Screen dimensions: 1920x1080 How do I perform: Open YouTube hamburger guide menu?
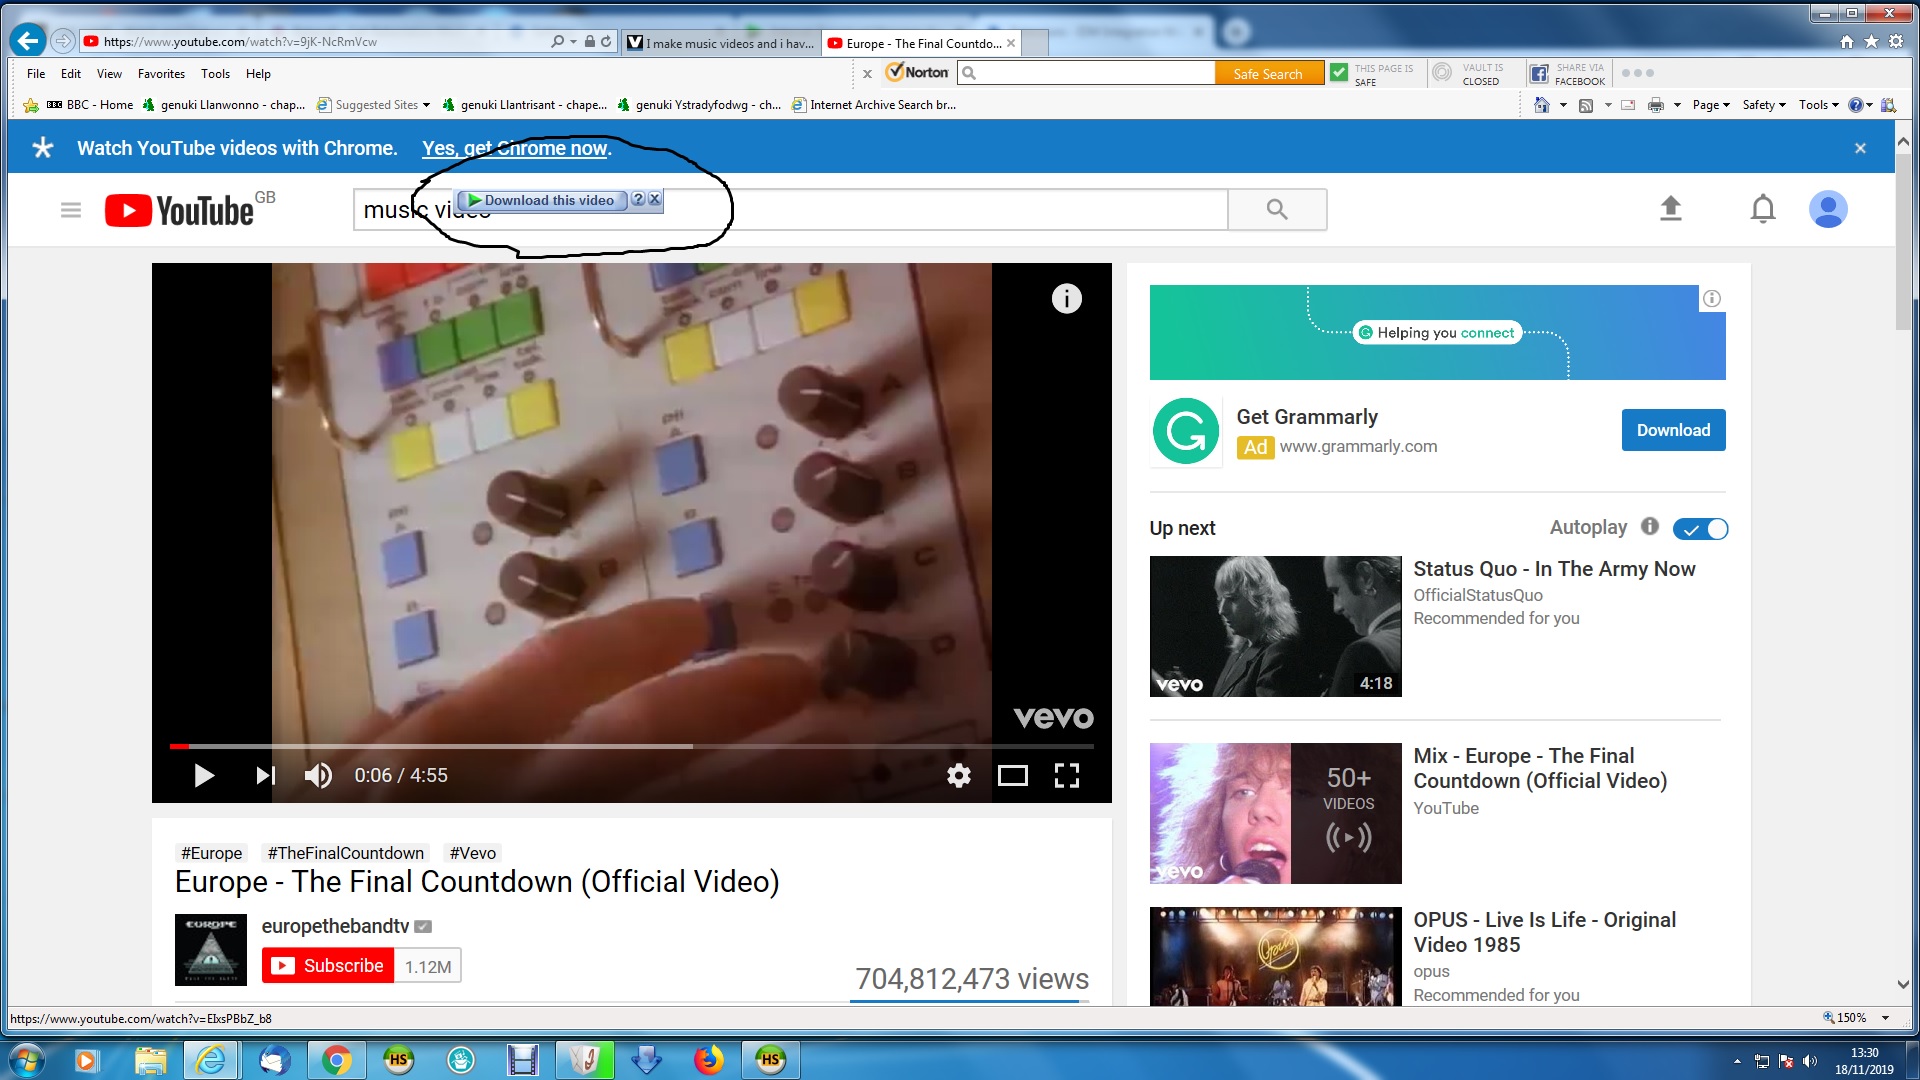pyautogui.click(x=71, y=210)
